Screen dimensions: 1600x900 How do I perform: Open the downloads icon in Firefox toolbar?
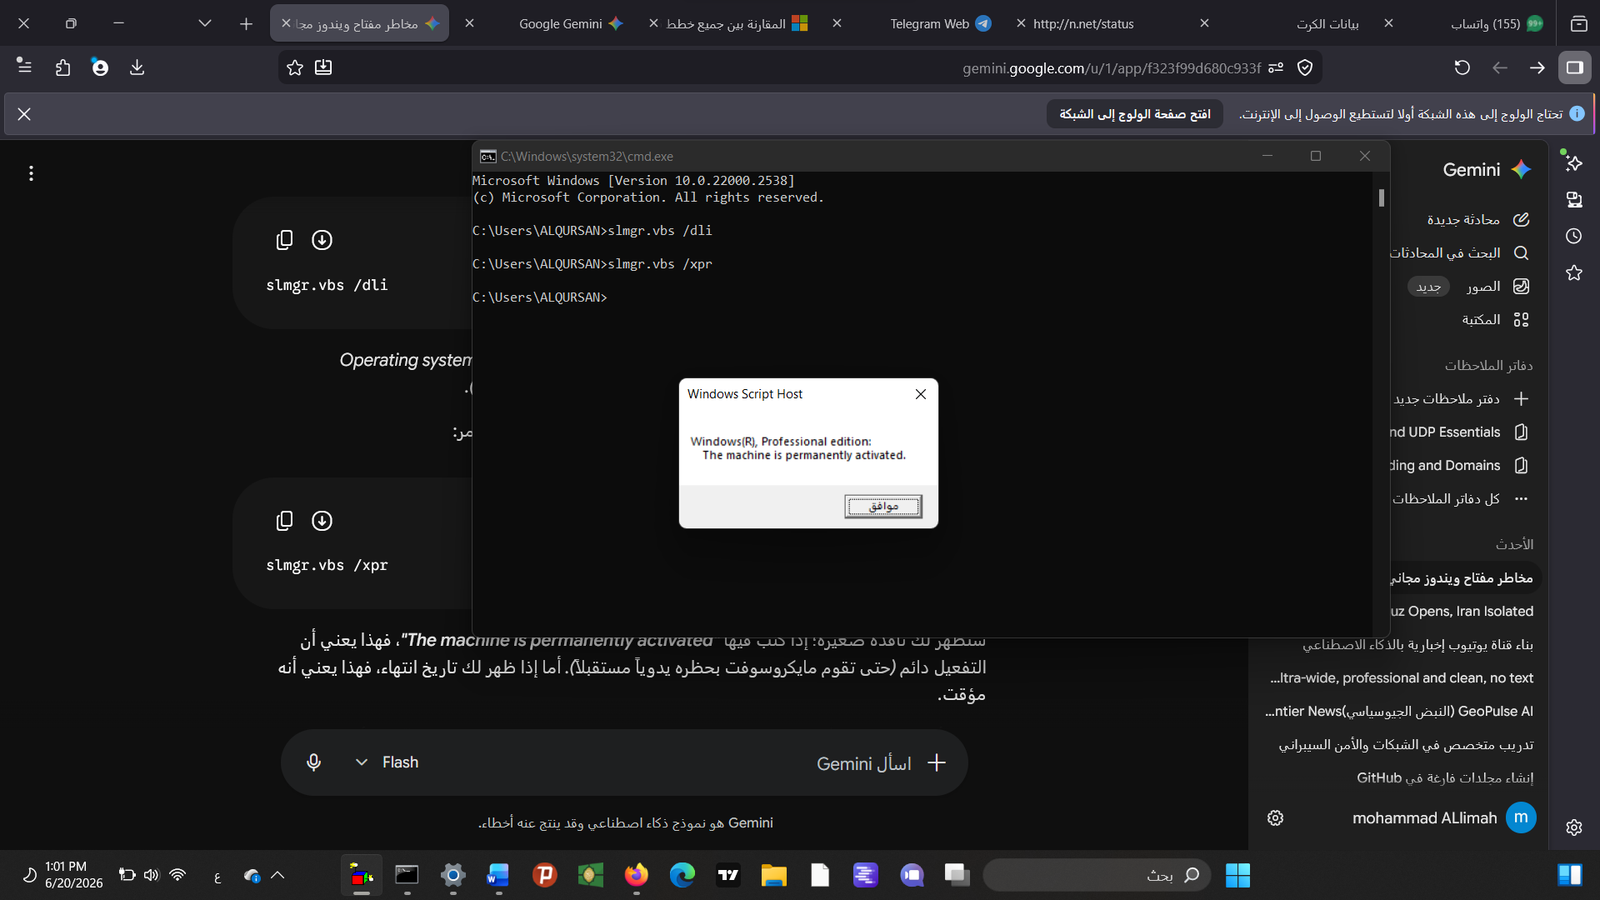137,67
